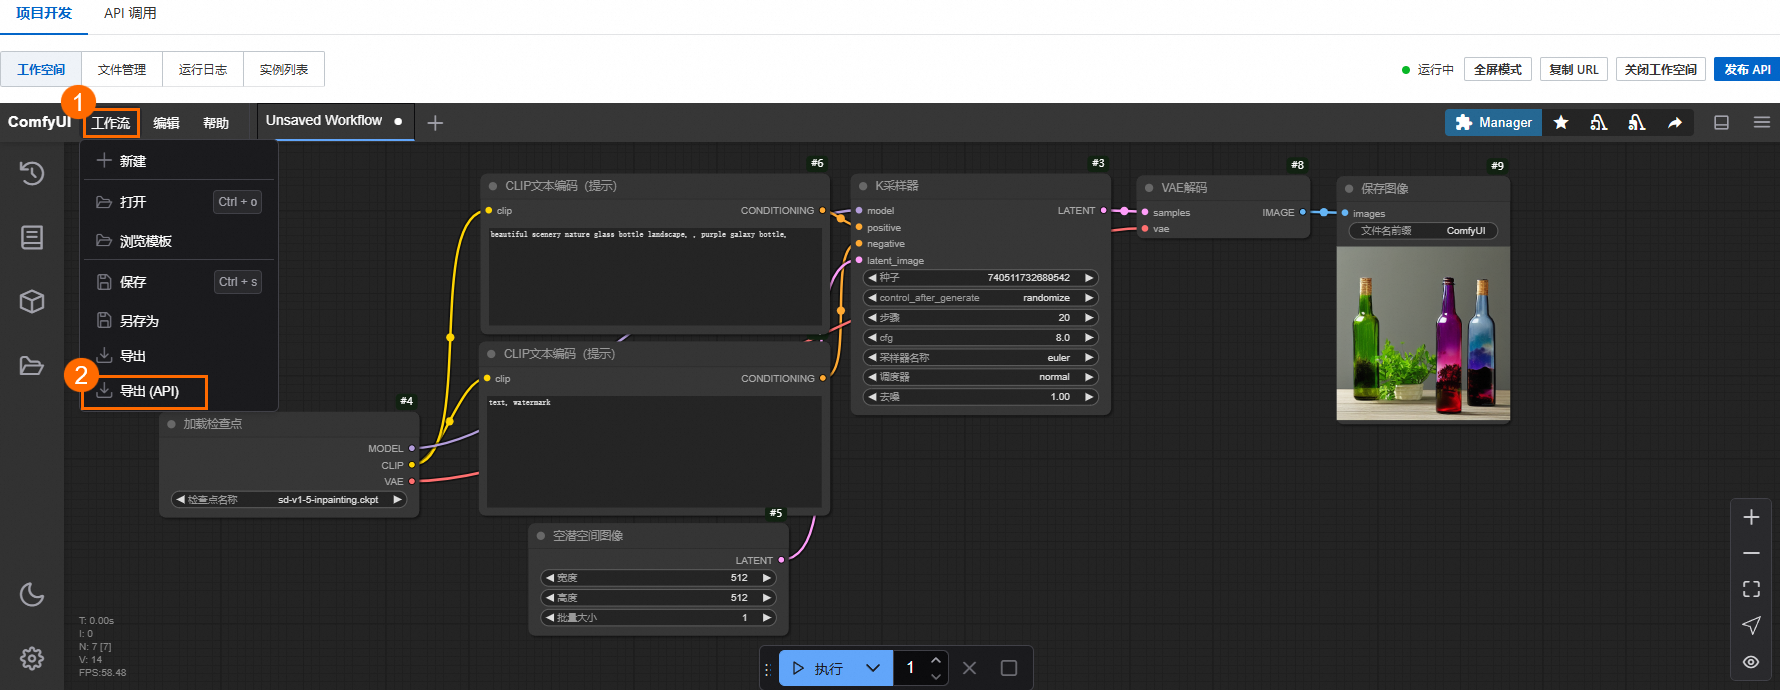Toggle link visibility eye icon
The image size is (1780, 690).
[x=1751, y=661]
